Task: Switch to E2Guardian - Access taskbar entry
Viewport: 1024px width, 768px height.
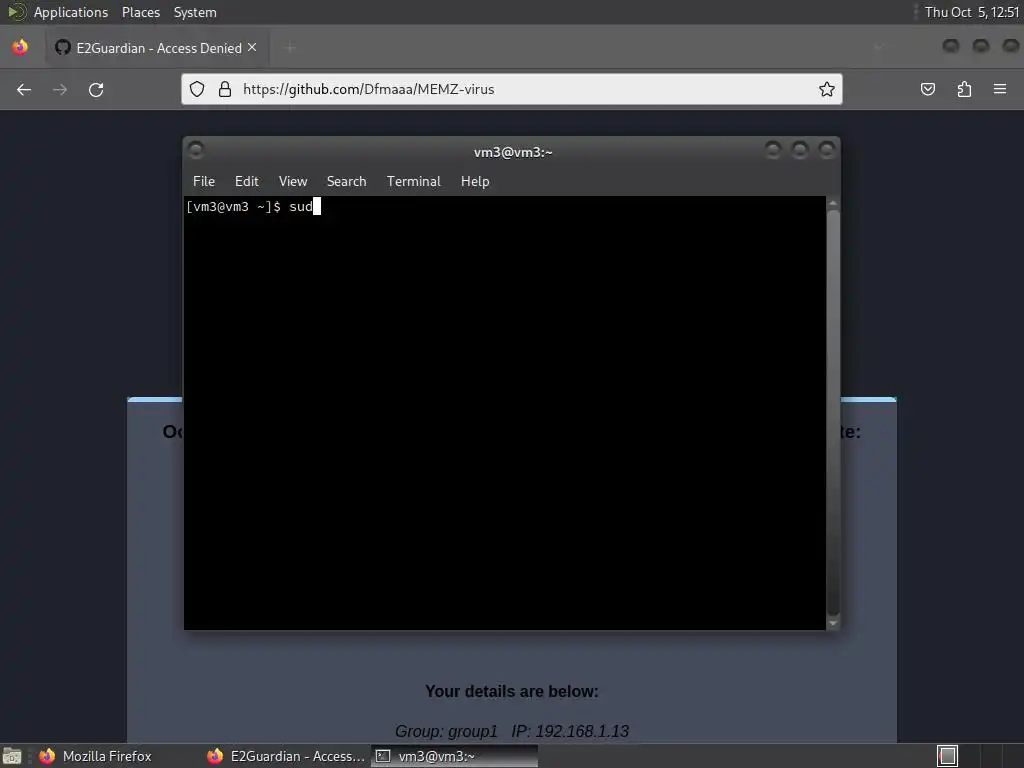Action: pos(286,756)
